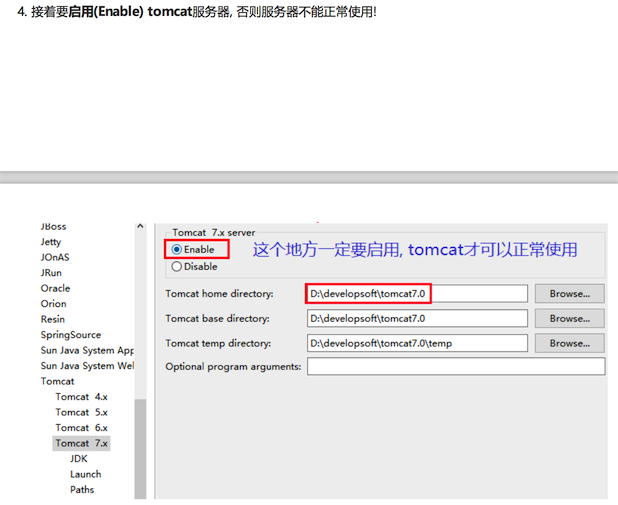The height and width of the screenshot is (505, 618).
Task: Open Tomcat 5.x server settings
Action: tap(82, 412)
